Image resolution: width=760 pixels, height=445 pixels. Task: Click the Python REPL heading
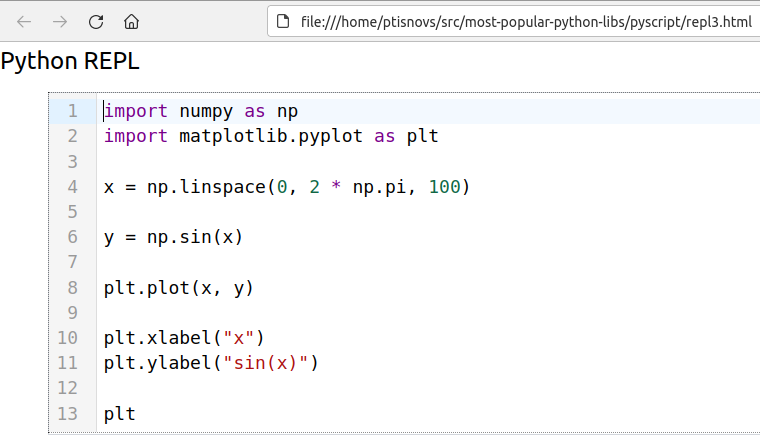tap(70, 62)
